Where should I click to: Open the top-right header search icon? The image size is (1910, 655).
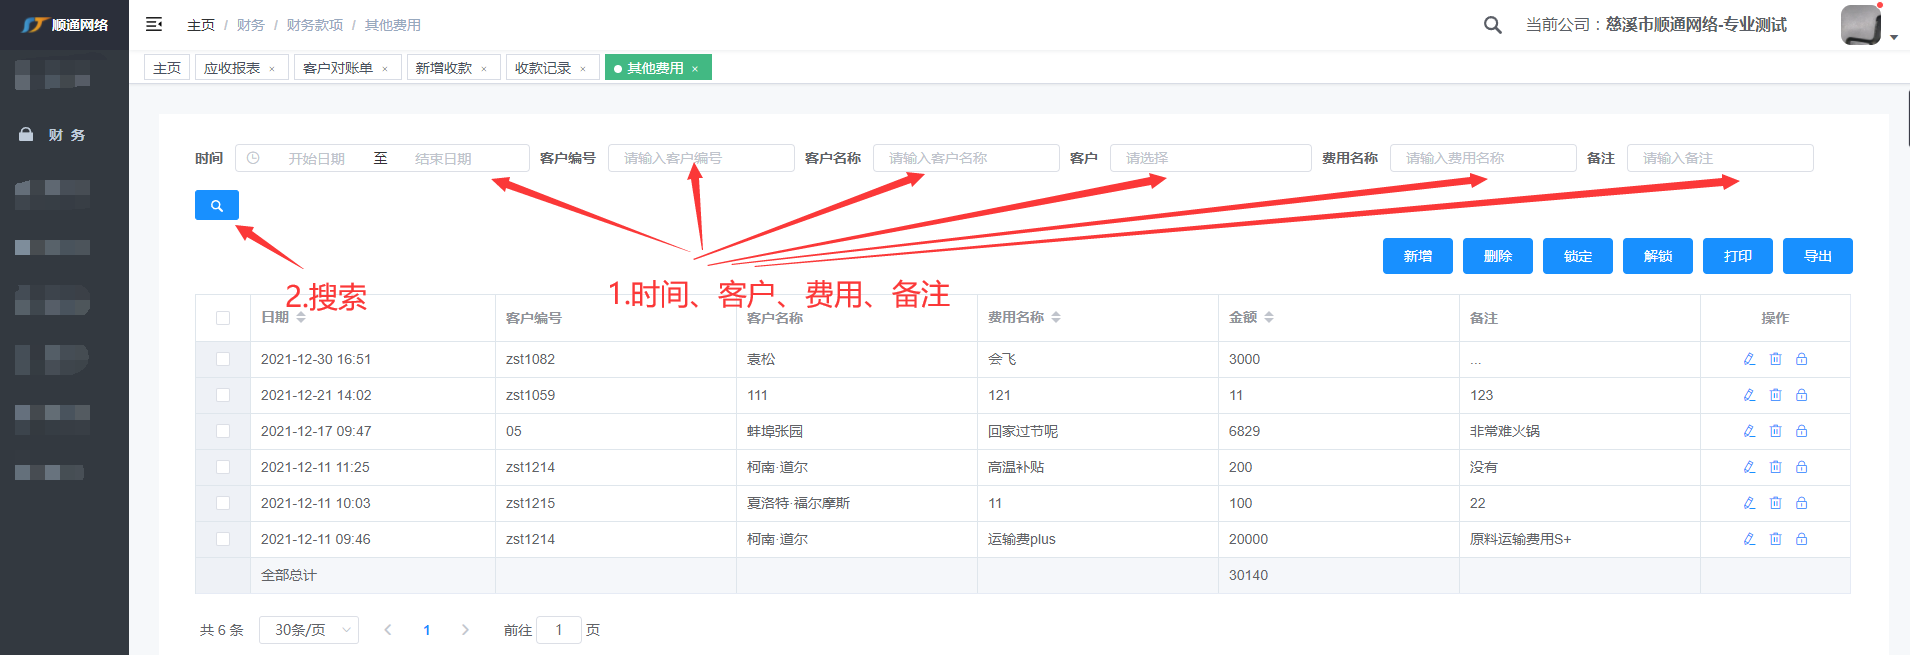pos(1492,25)
